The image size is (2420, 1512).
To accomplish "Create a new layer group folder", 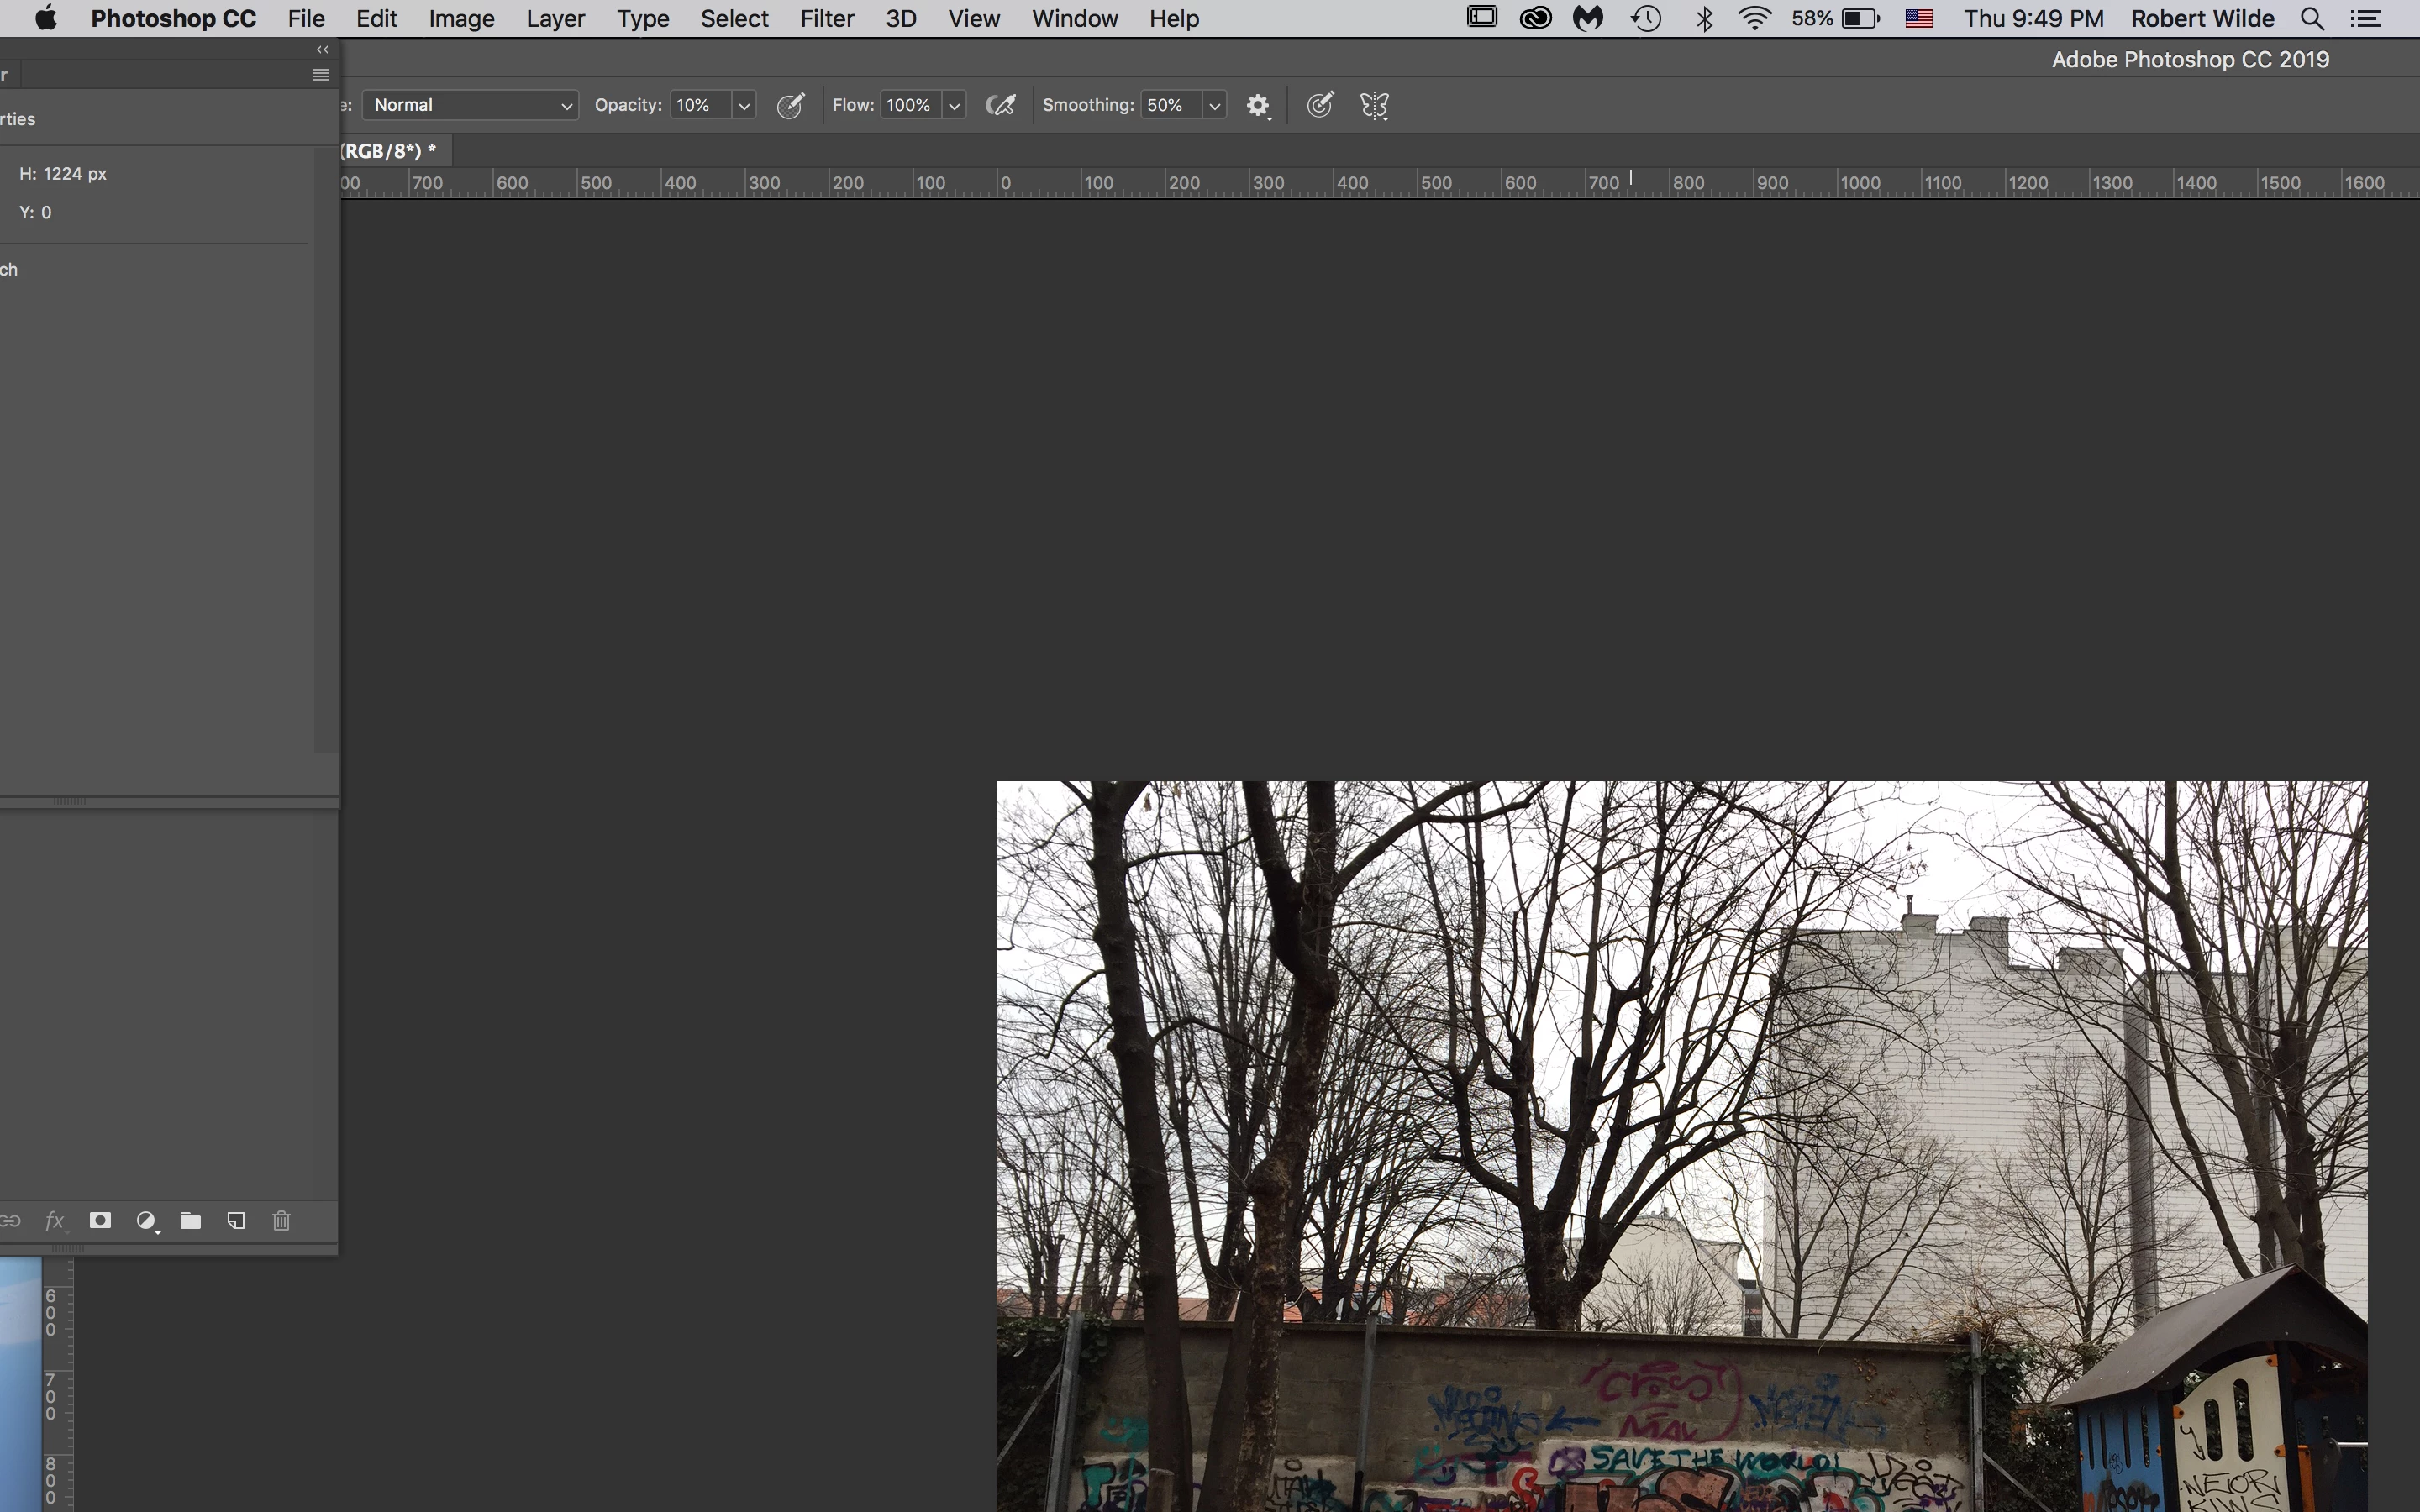I will point(190,1220).
